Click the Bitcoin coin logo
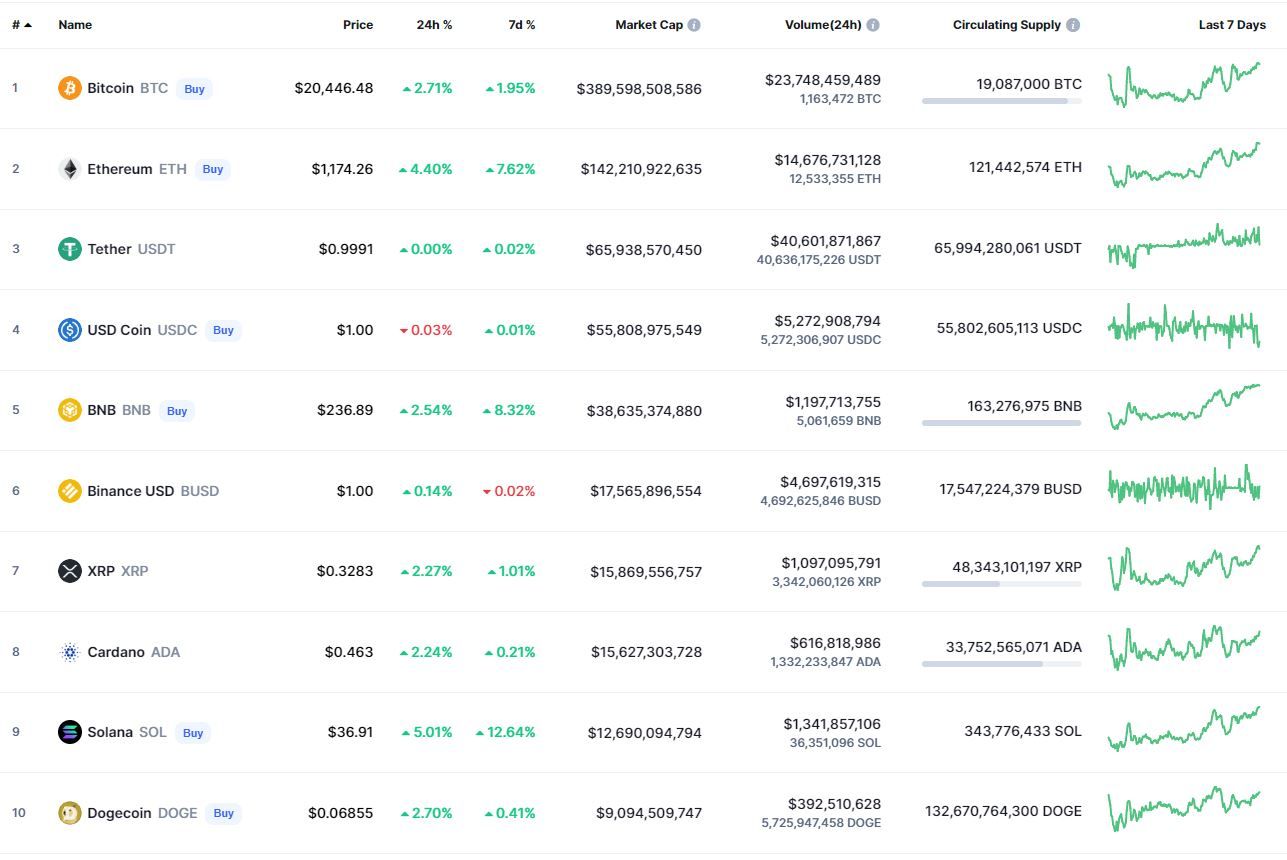Viewport: 1287px width, 860px height. tap(69, 88)
